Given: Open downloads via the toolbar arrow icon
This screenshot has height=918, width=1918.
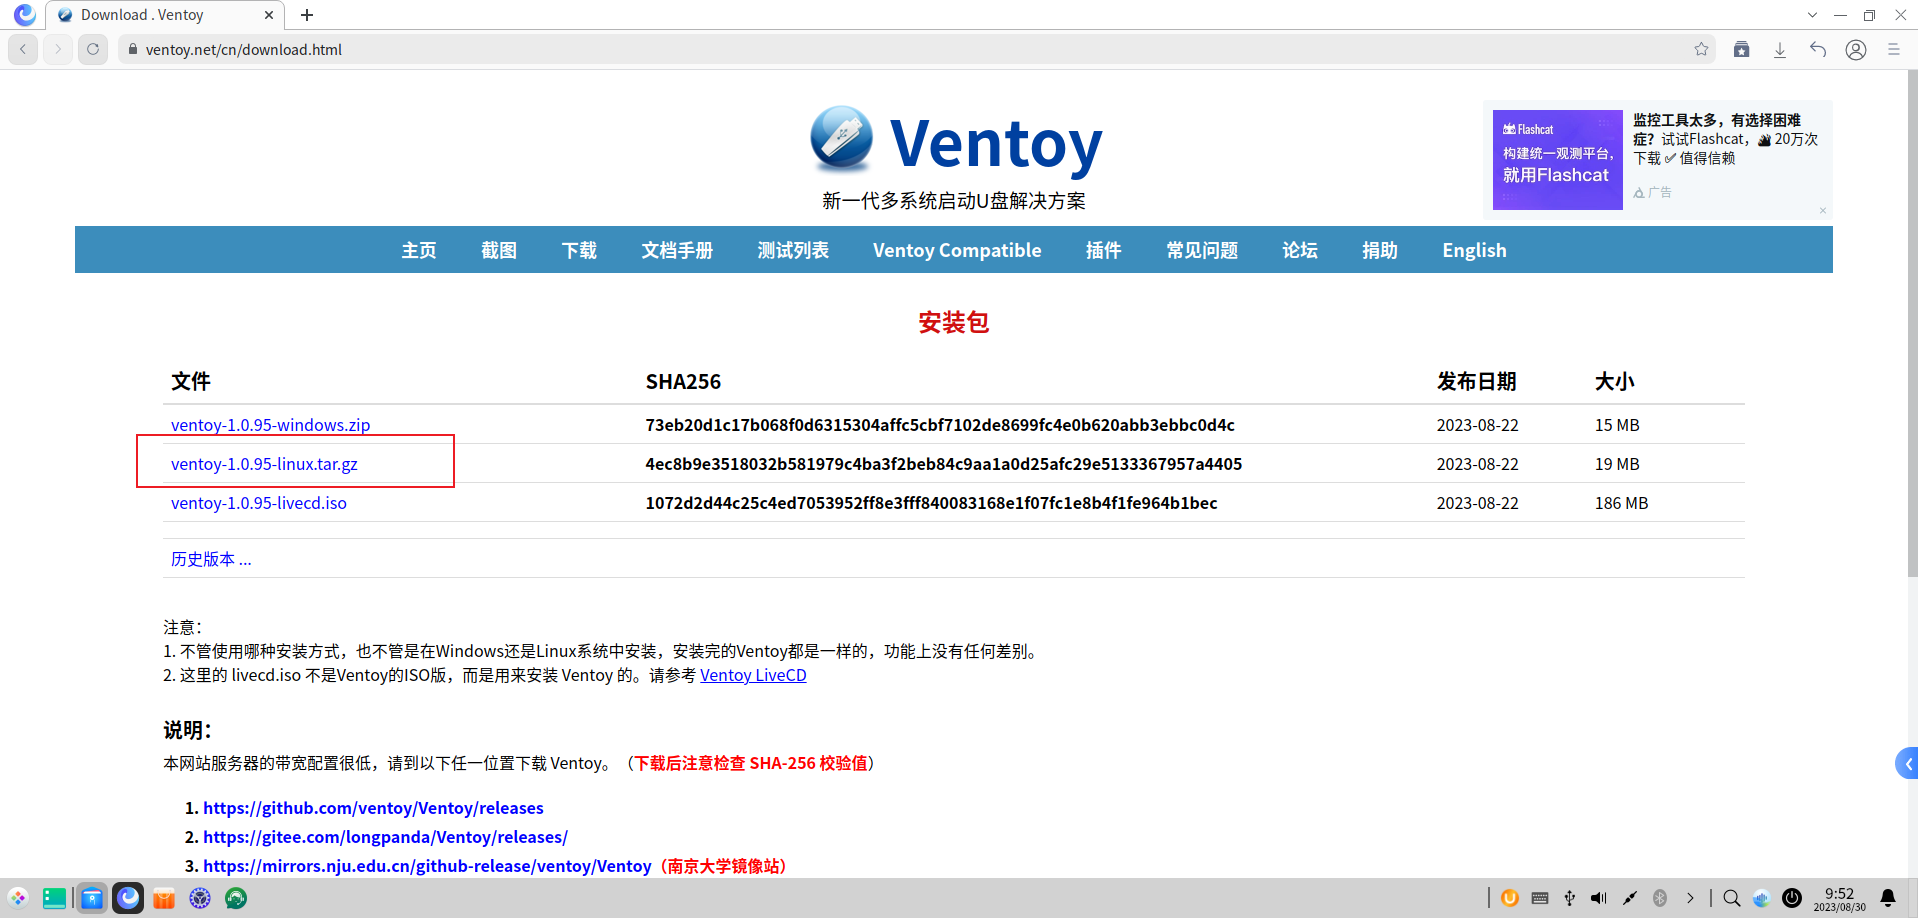Looking at the screenshot, I should 1779,49.
